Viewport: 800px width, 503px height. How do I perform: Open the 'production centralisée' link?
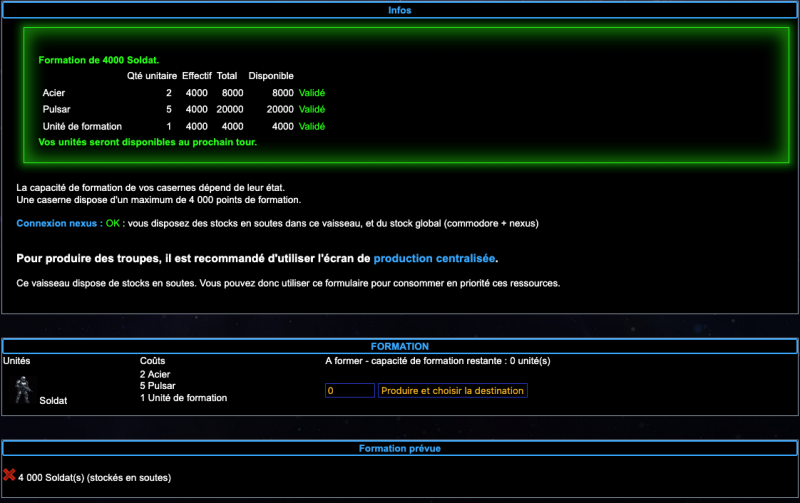tap(434, 258)
